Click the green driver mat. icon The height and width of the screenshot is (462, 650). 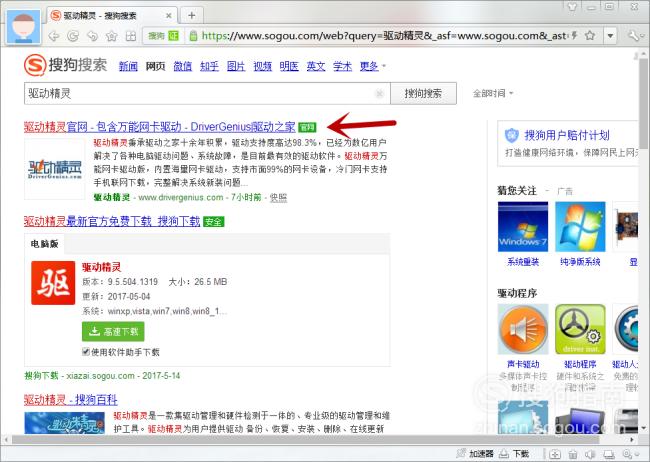(x=580, y=329)
